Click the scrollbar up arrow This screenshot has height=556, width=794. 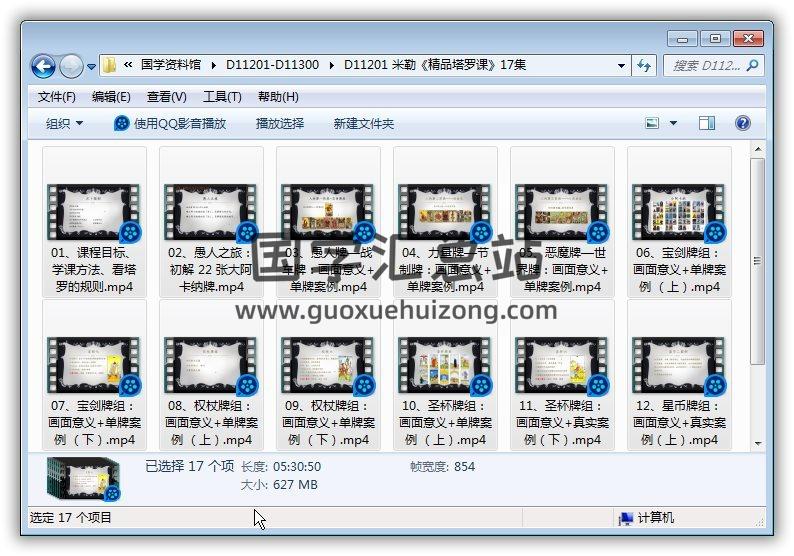pos(758,149)
